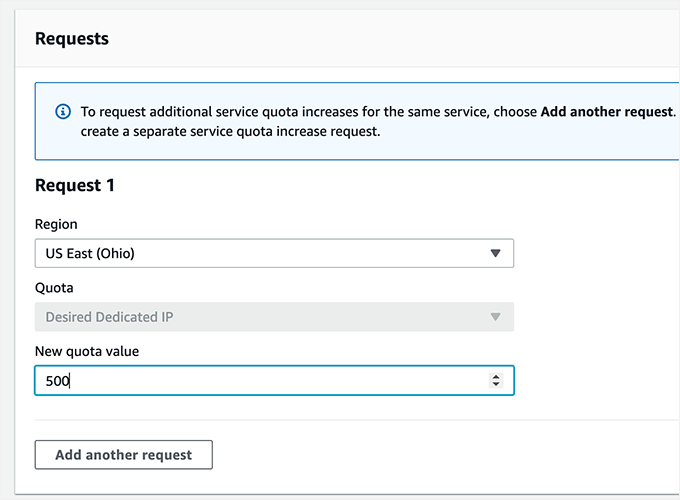Click 'create a separate service quota increase request' text
Screen dimensions: 680x500
[230, 131]
